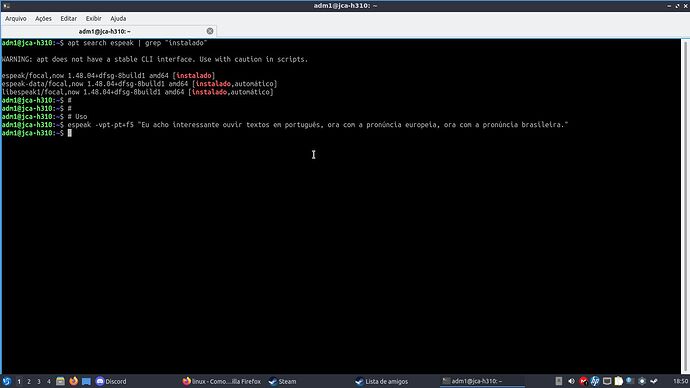The height and width of the screenshot is (388, 690).
Task: Open the Steam tray icon
Action: pos(654,381)
